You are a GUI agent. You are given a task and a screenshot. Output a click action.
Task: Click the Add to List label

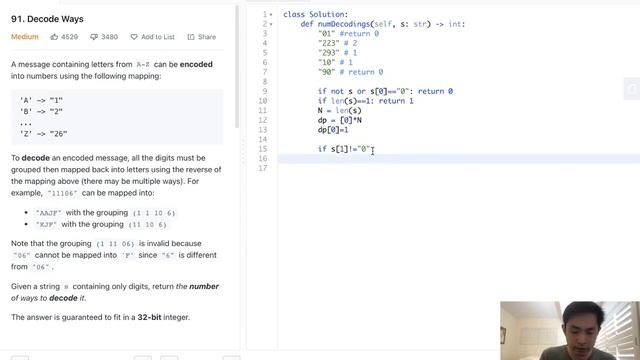coord(158,37)
